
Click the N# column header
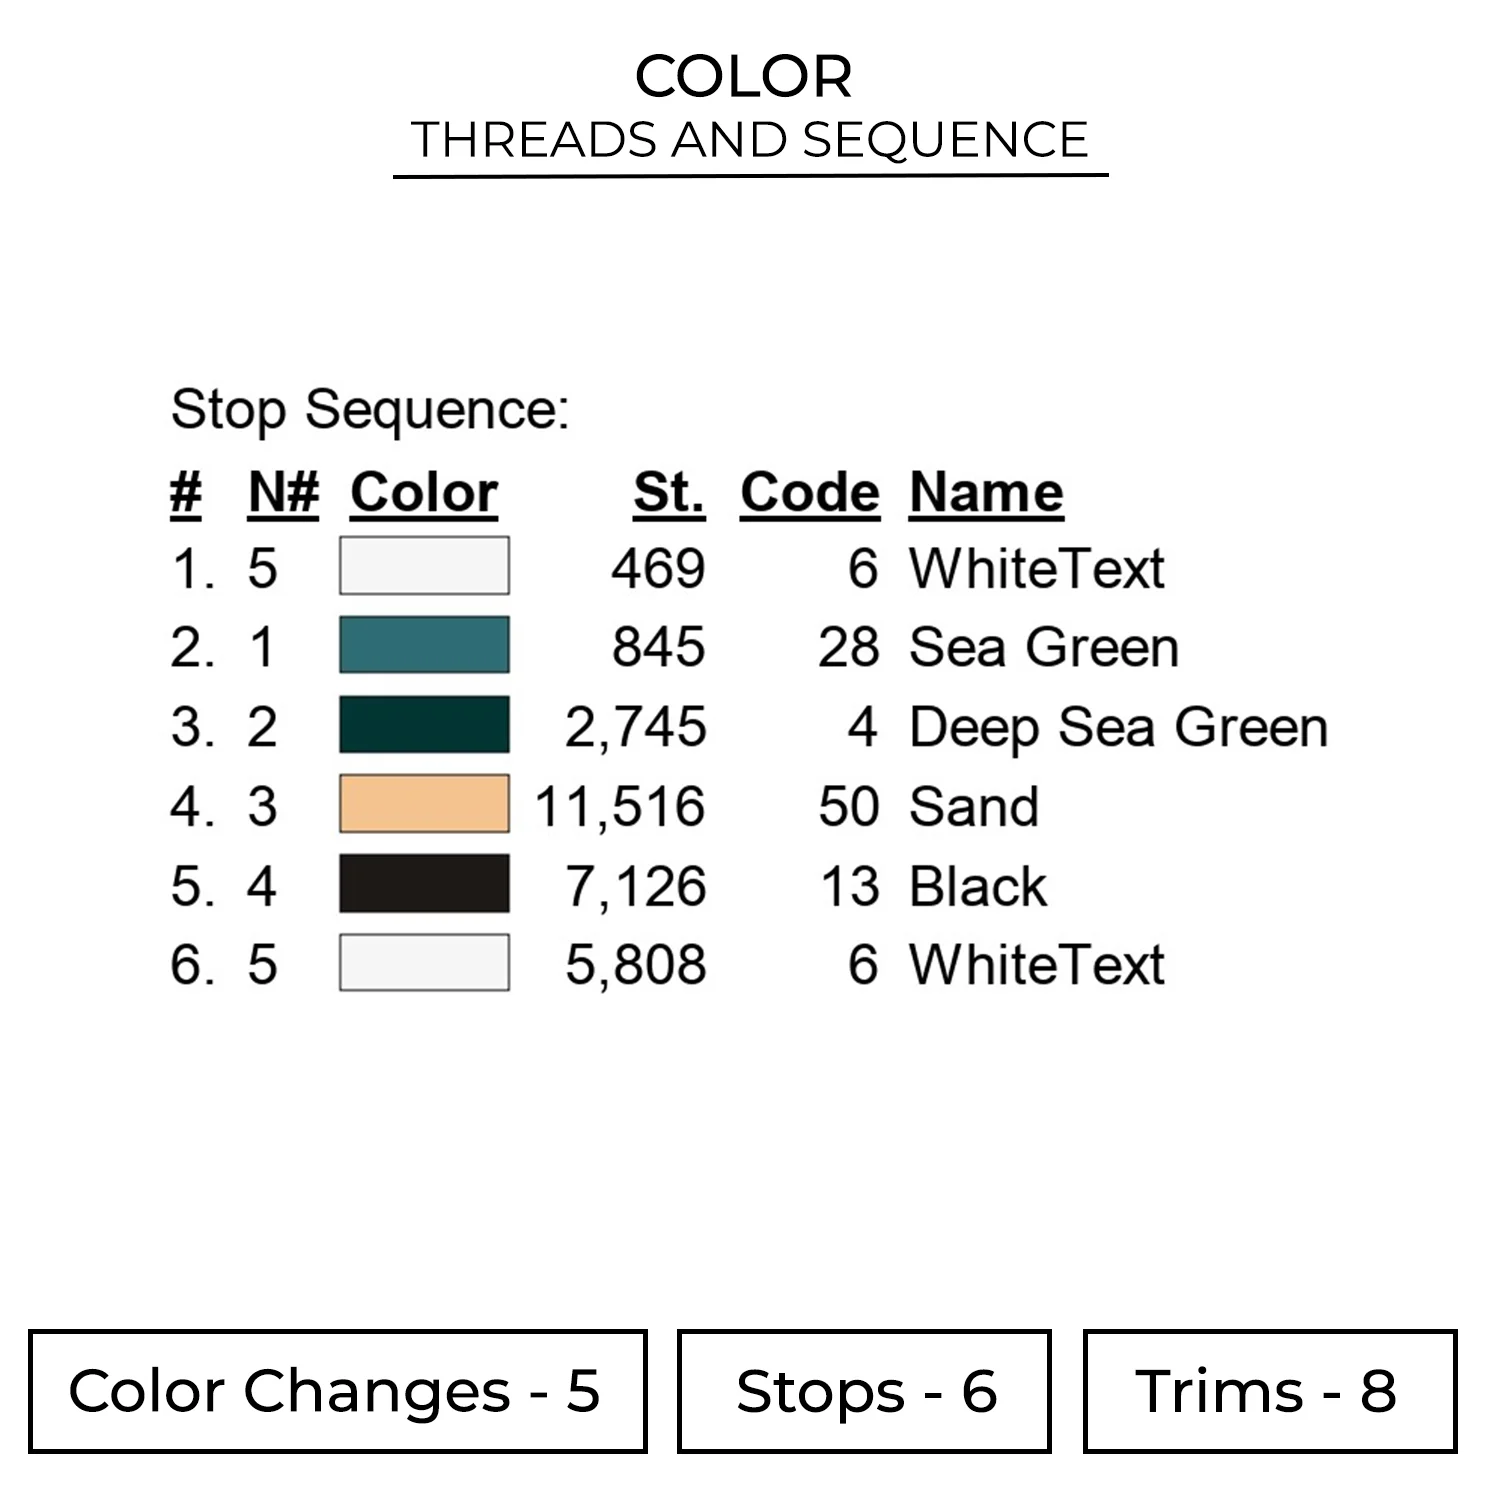click(283, 492)
